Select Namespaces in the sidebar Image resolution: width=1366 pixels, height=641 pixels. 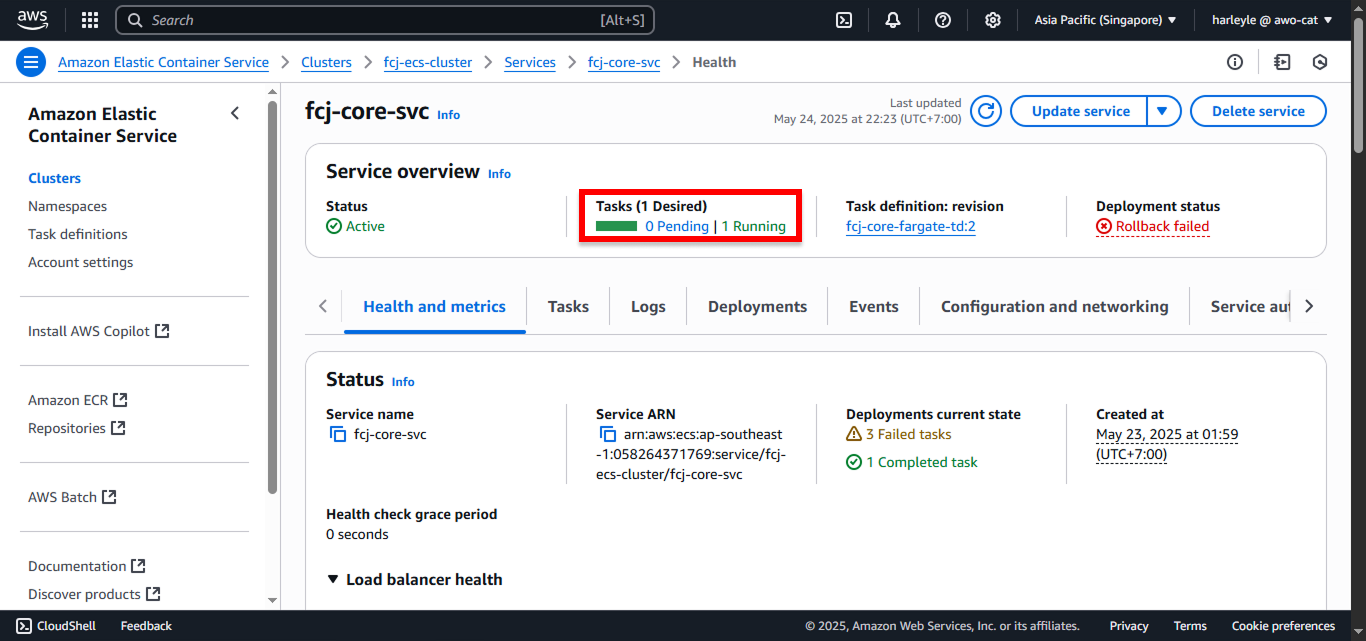[67, 206]
